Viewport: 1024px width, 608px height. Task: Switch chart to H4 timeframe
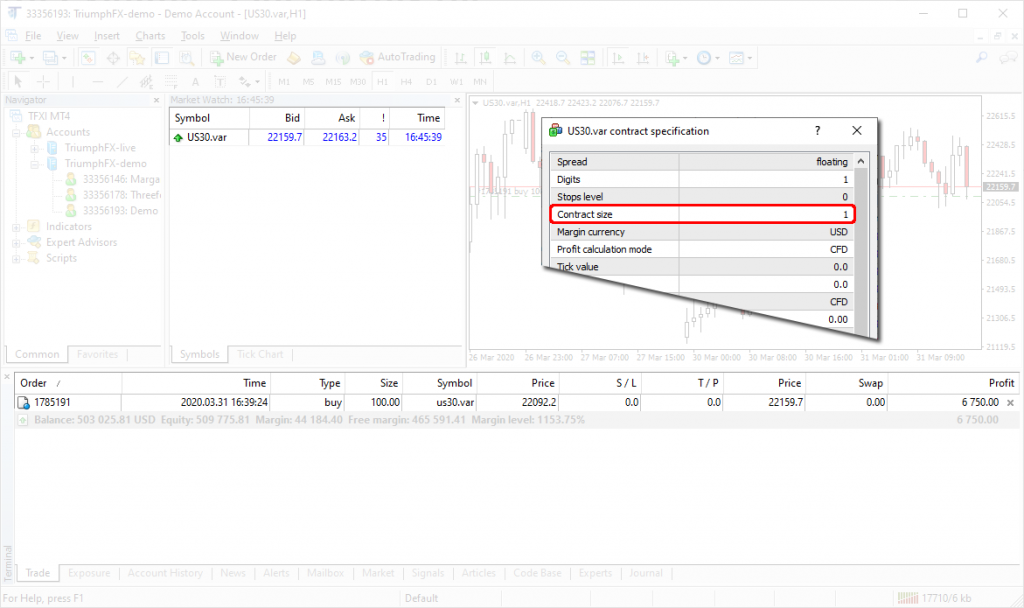click(x=406, y=82)
